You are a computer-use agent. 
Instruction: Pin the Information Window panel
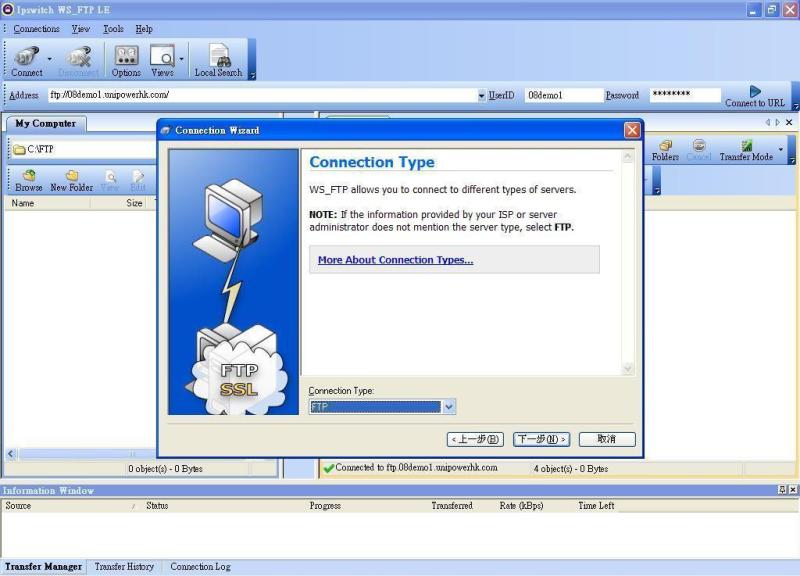(x=782, y=490)
